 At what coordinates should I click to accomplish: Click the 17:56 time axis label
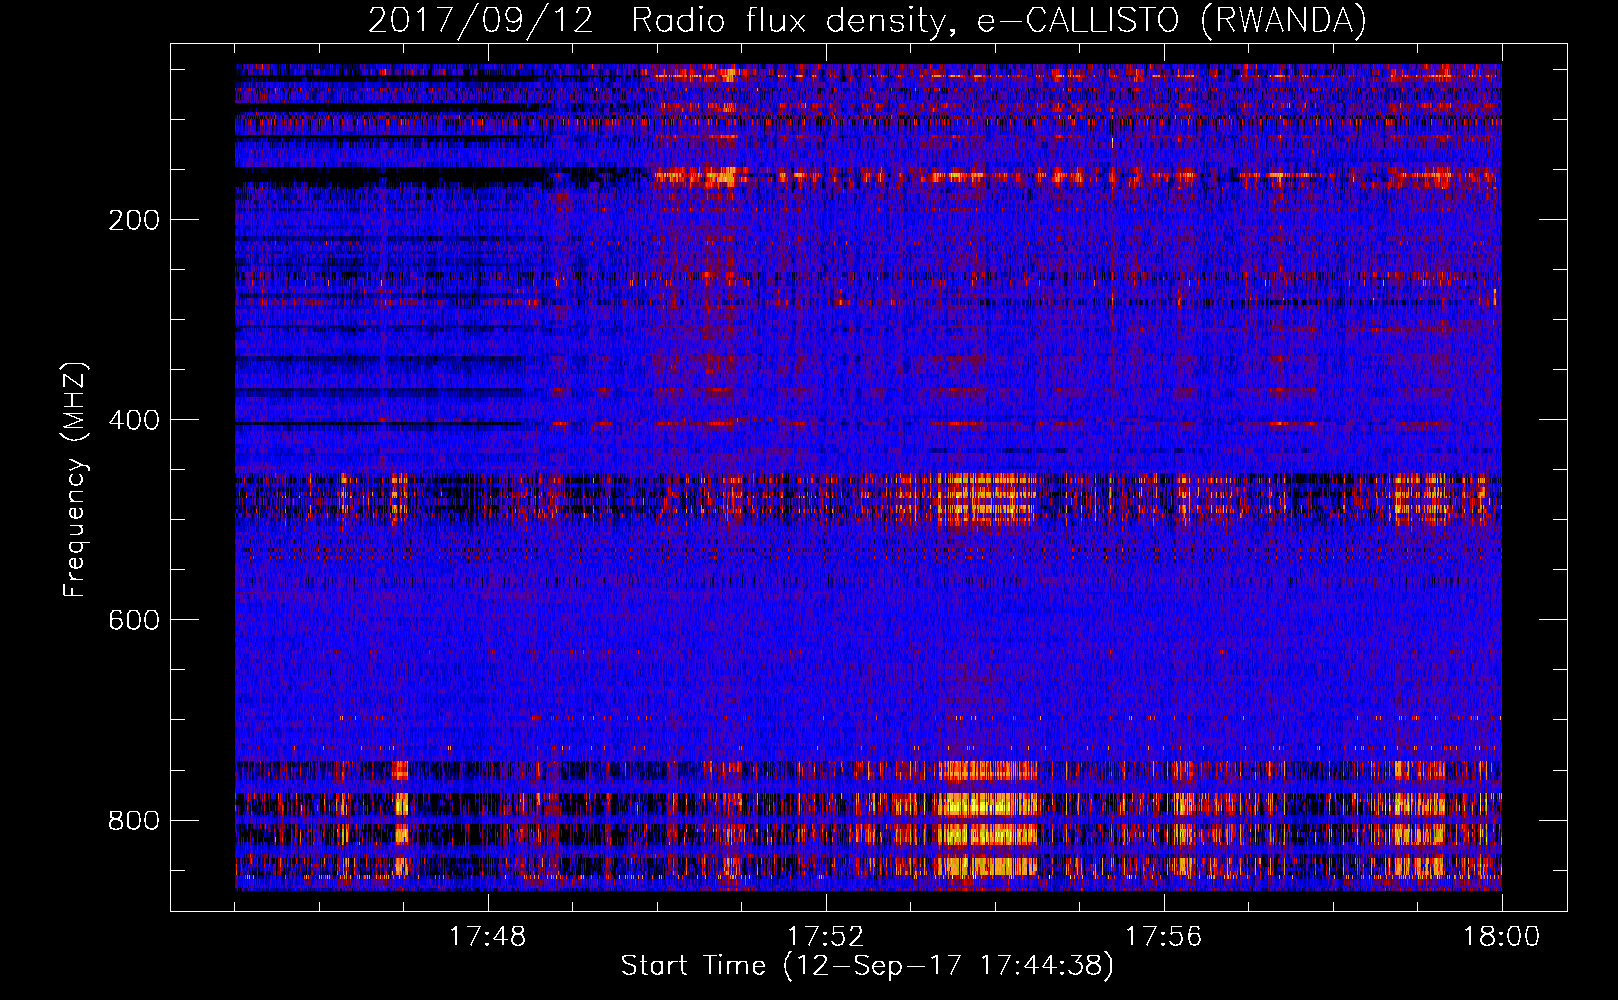pos(1163,937)
